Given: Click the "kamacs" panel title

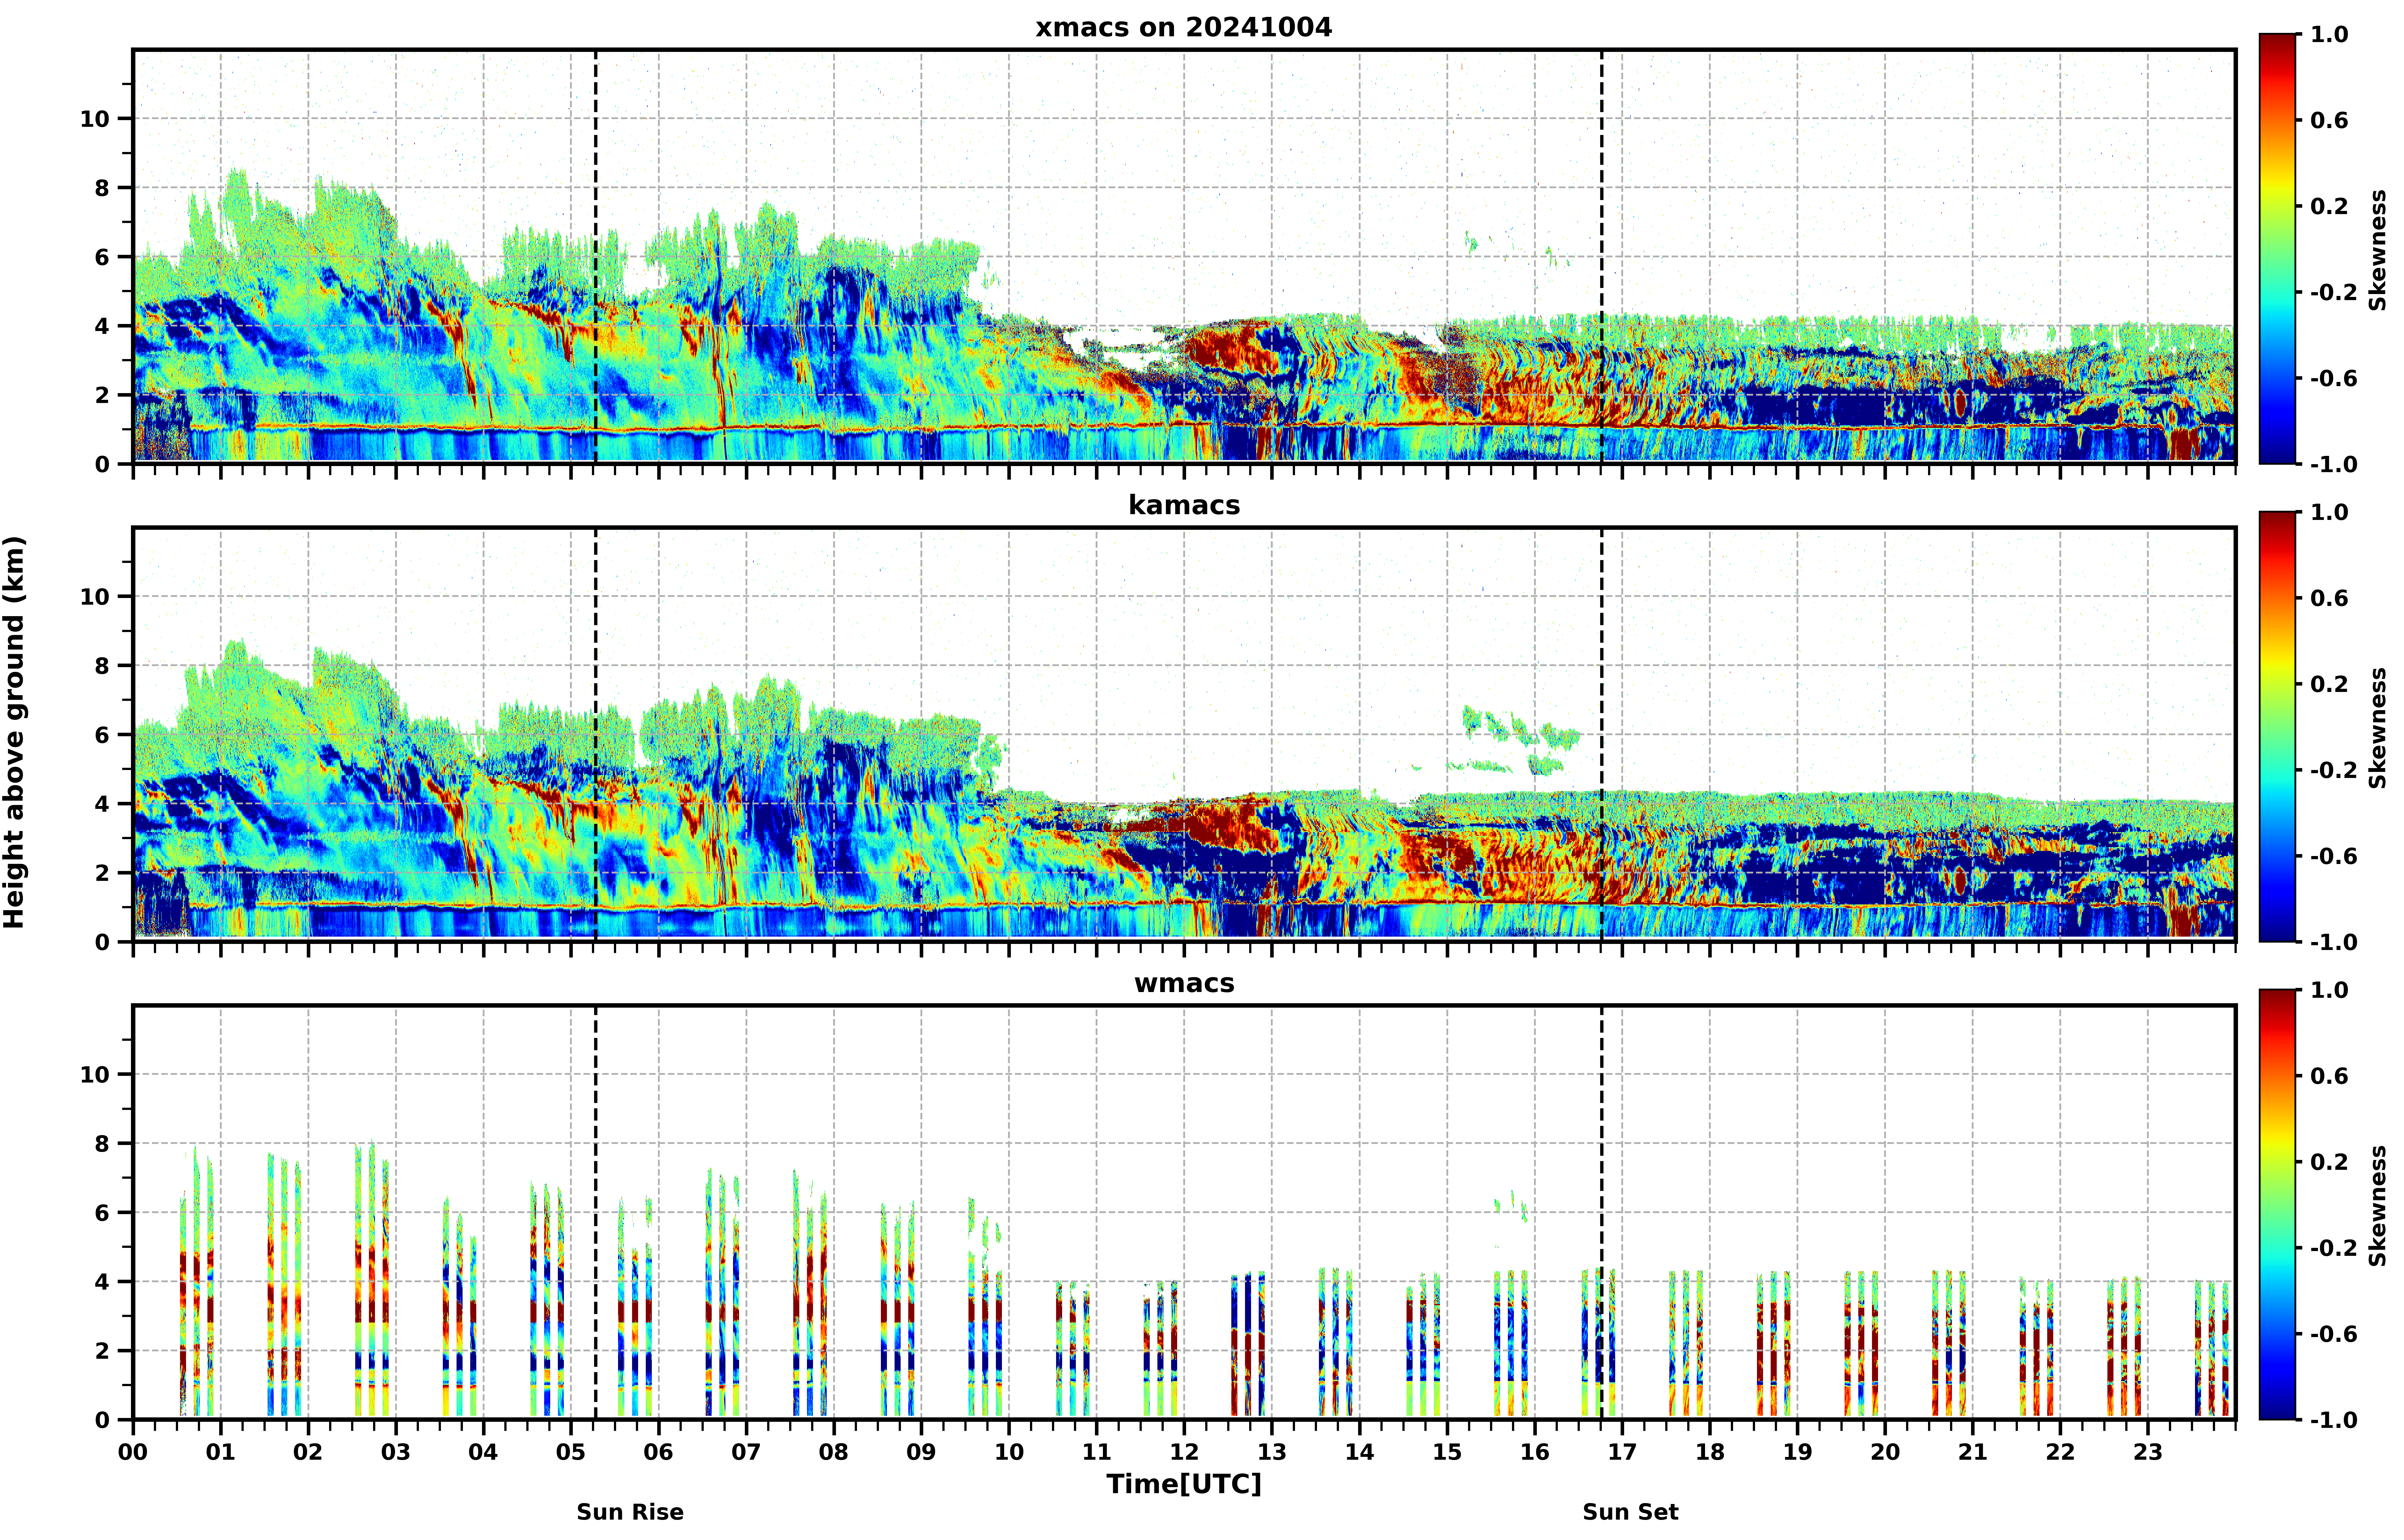Looking at the screenshot, I should pyautogui.click(x=1184, y=505).
